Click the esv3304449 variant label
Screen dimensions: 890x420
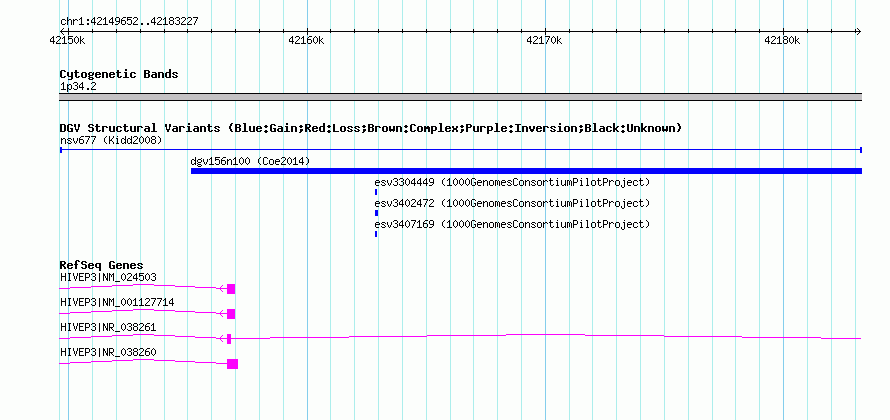tap(512, 183)
